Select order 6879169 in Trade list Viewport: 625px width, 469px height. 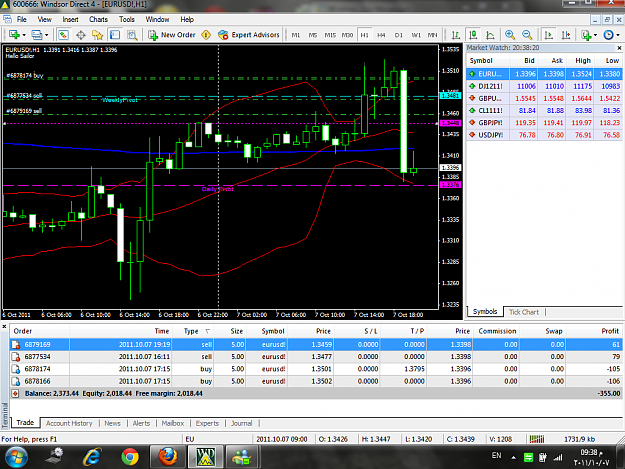click(316, 344)
